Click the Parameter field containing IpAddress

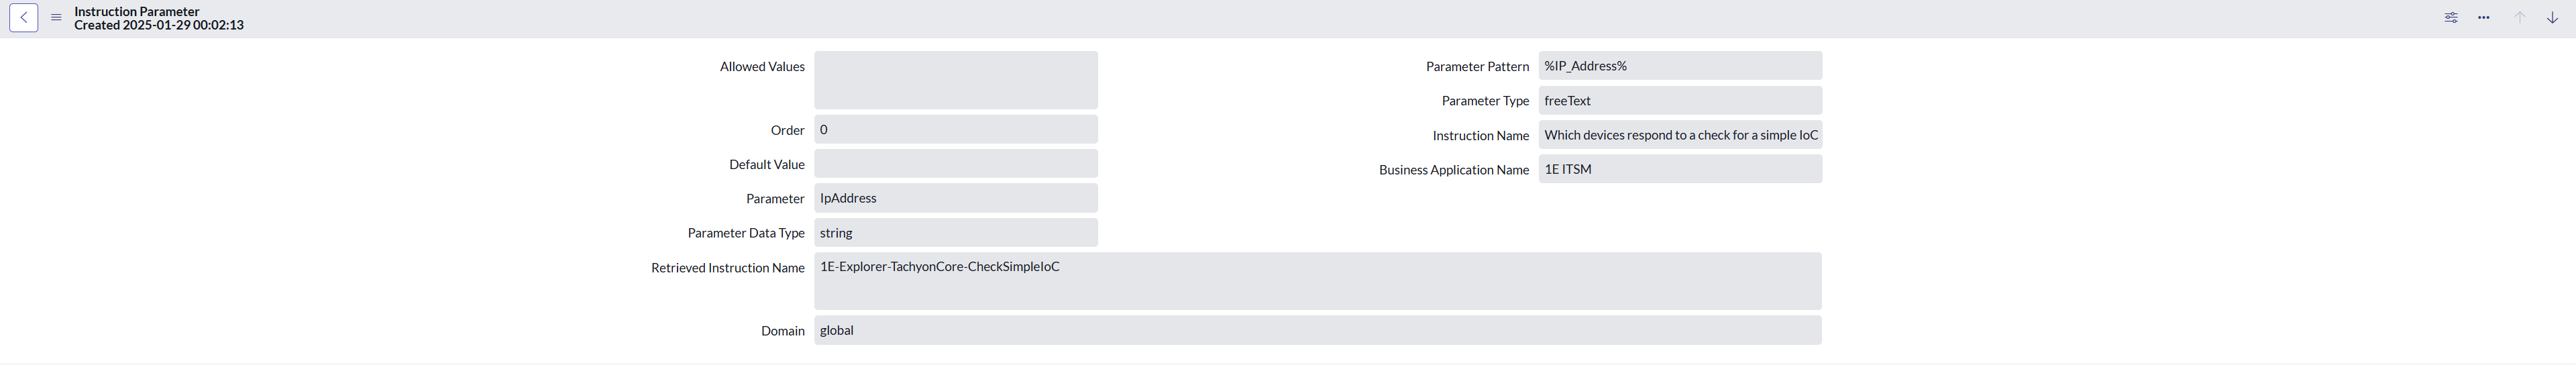[x=955, y=198]
